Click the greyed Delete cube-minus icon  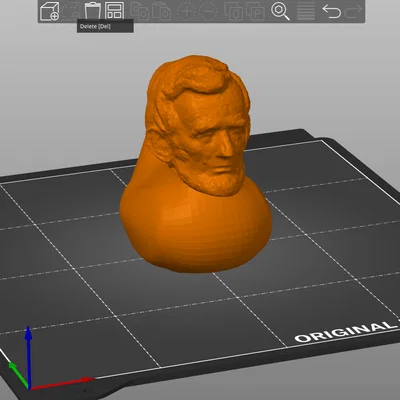71,12
